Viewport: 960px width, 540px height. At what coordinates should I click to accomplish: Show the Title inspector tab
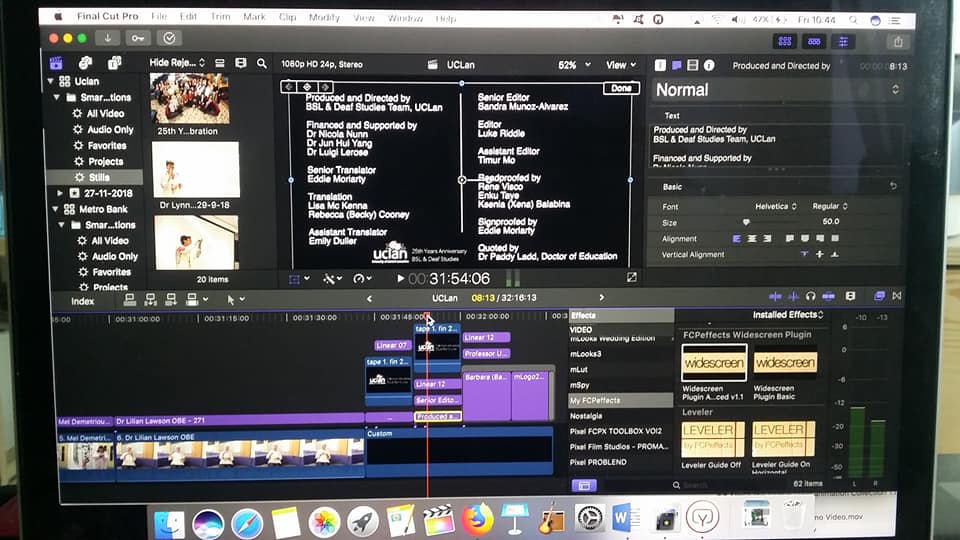pos(677,65)
